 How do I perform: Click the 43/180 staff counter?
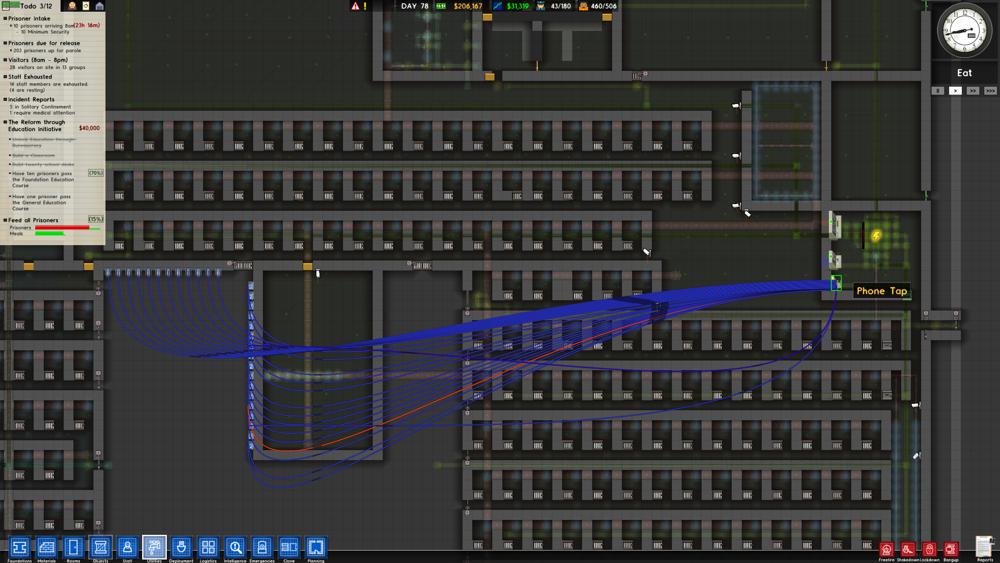pos(561,6)
